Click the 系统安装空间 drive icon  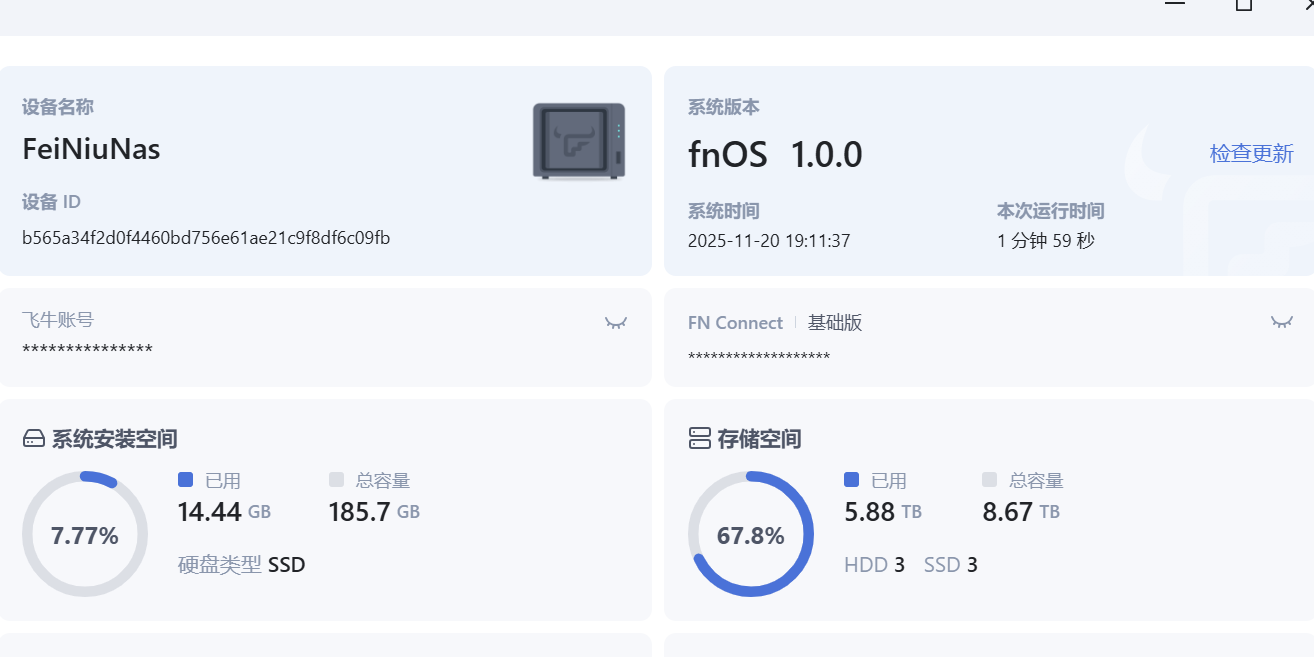coord(34,439)
